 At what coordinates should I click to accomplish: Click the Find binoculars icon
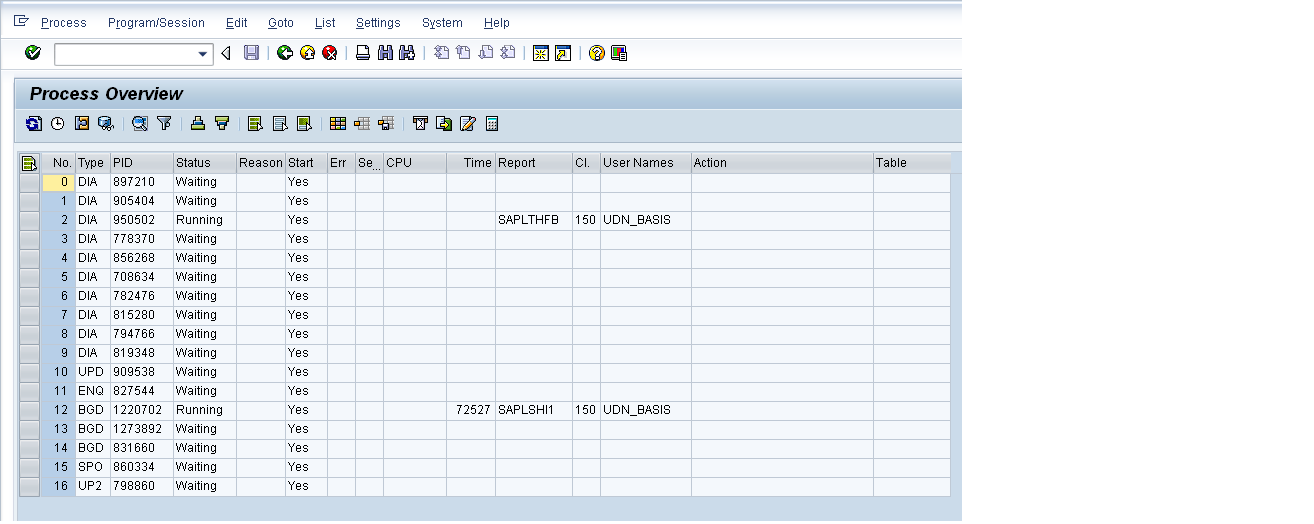[385, 53]
